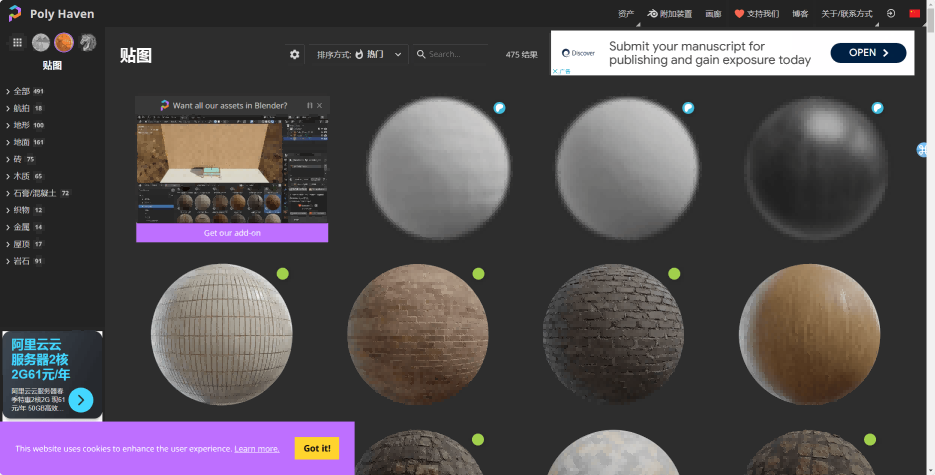Select the orange textures sphere icon

64,42
